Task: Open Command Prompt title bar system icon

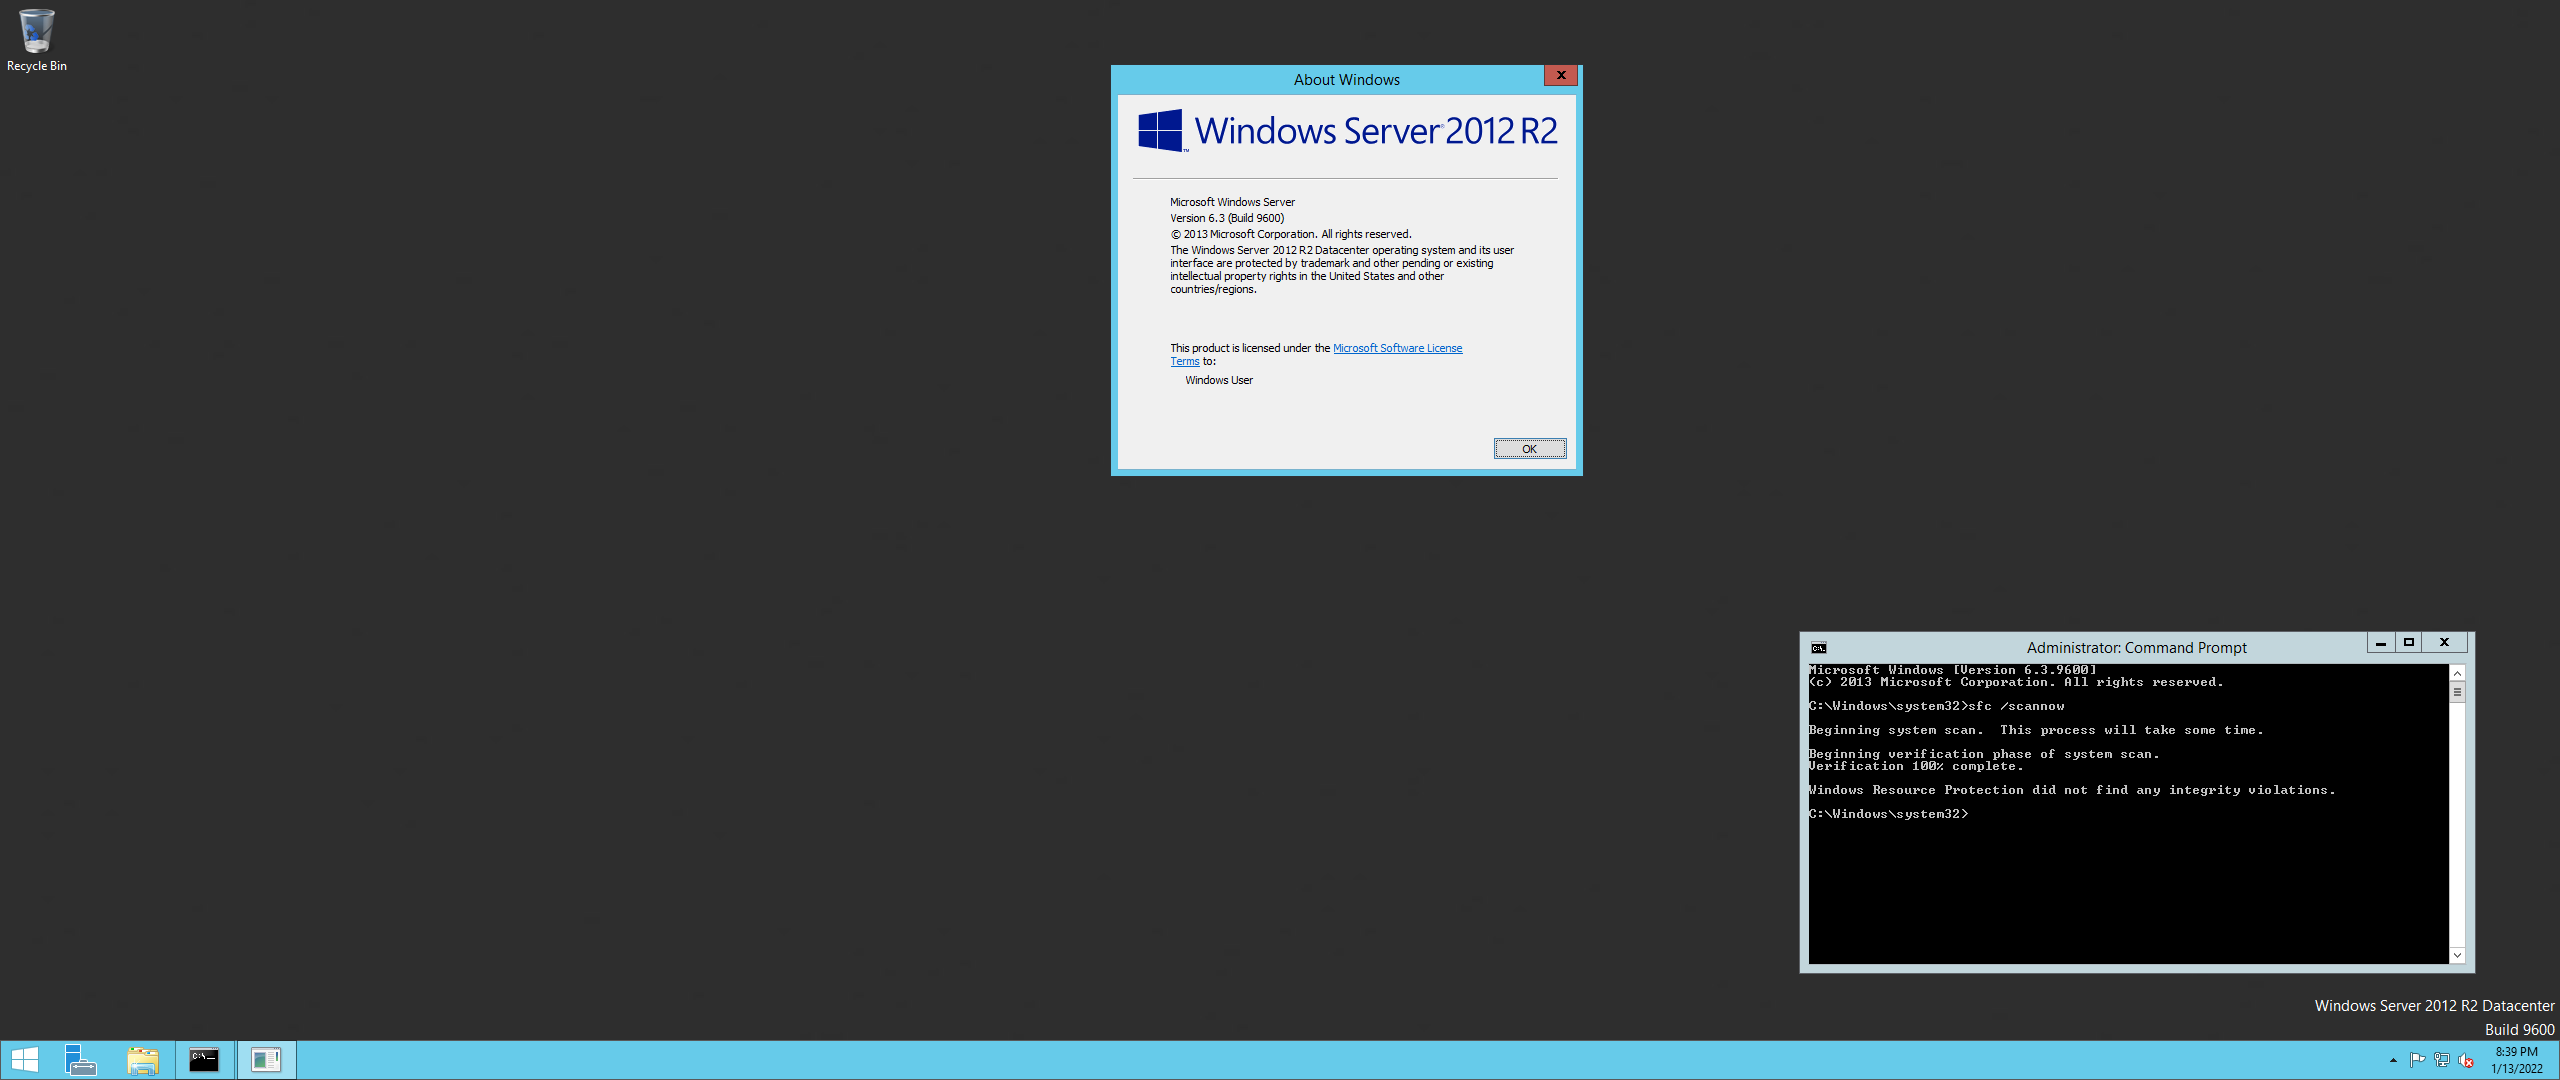Action: pyautogui.click(x=1819, y=648)
